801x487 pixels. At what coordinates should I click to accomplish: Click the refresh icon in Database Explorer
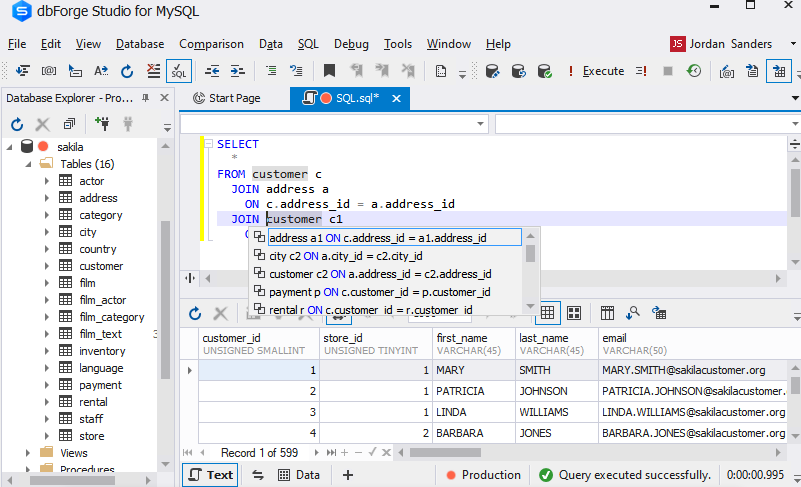pos(17,124)
